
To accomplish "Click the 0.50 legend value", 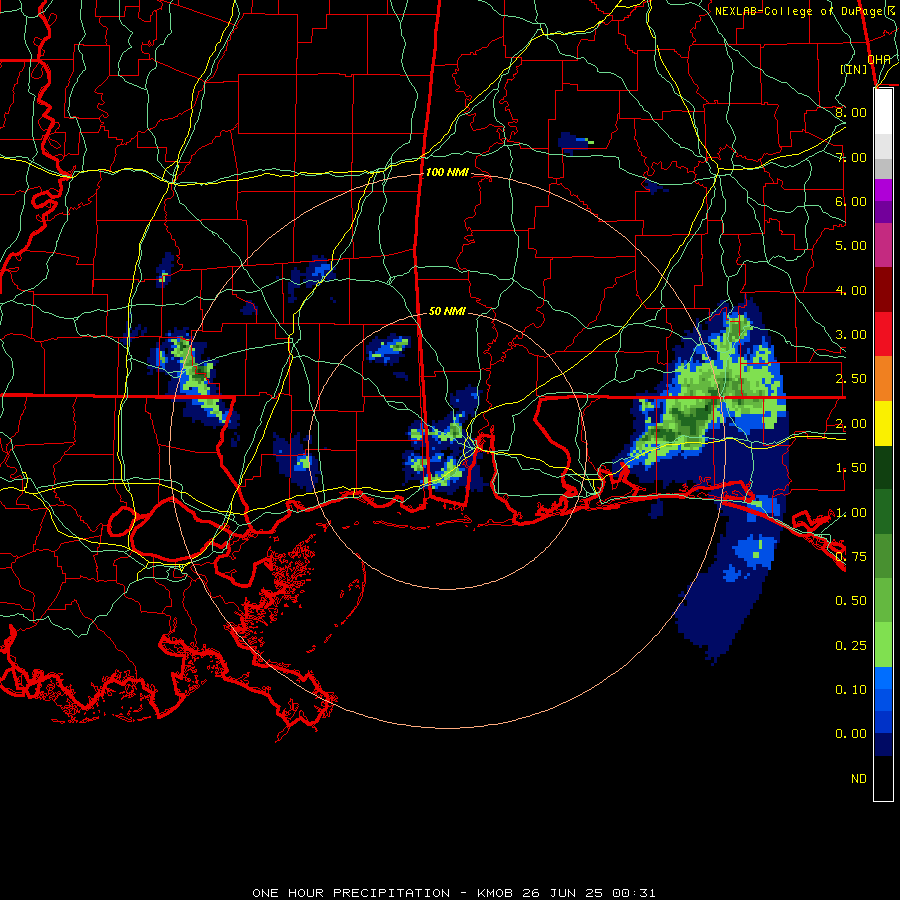I will tap(851, 601).
